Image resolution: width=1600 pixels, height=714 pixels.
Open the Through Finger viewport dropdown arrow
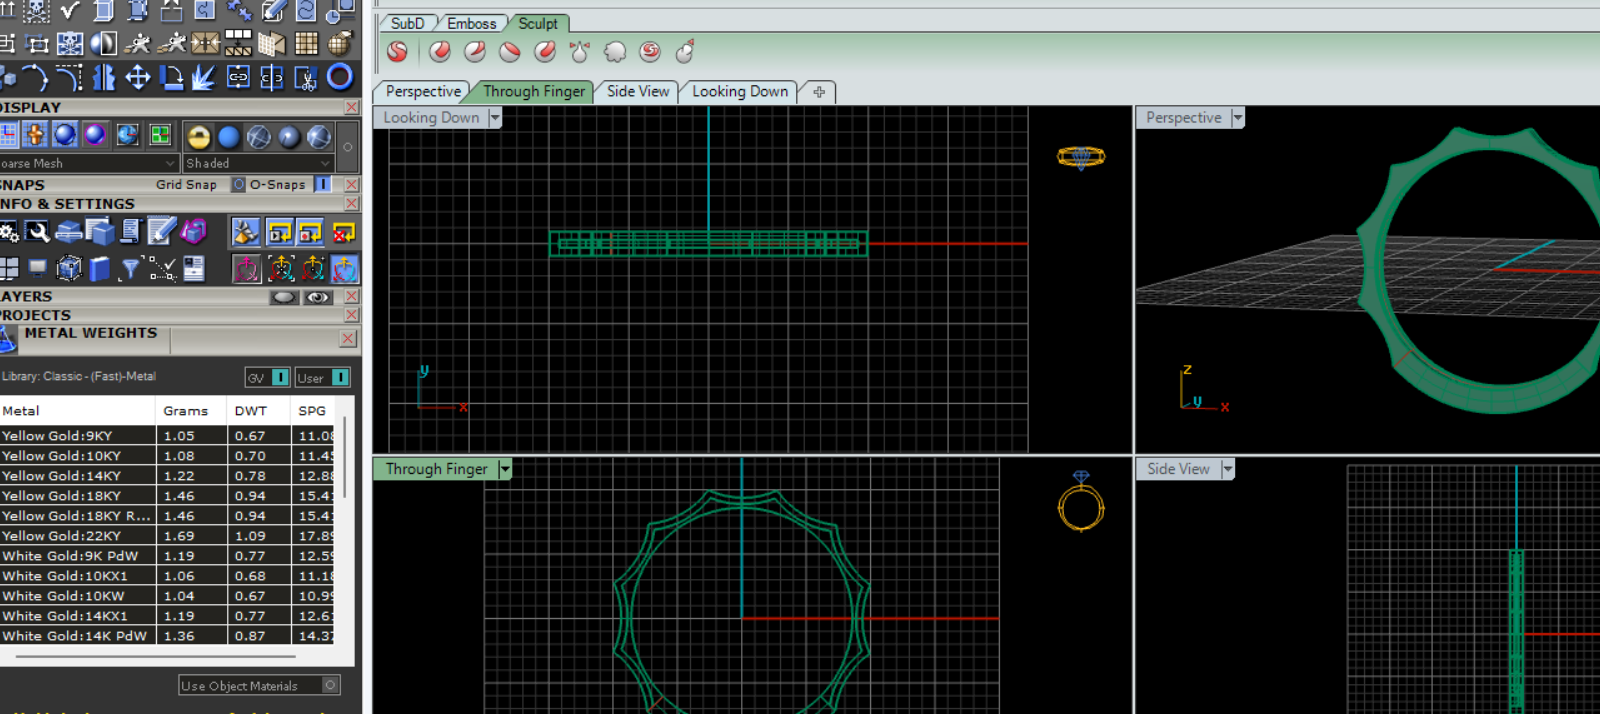click(505, 469)
